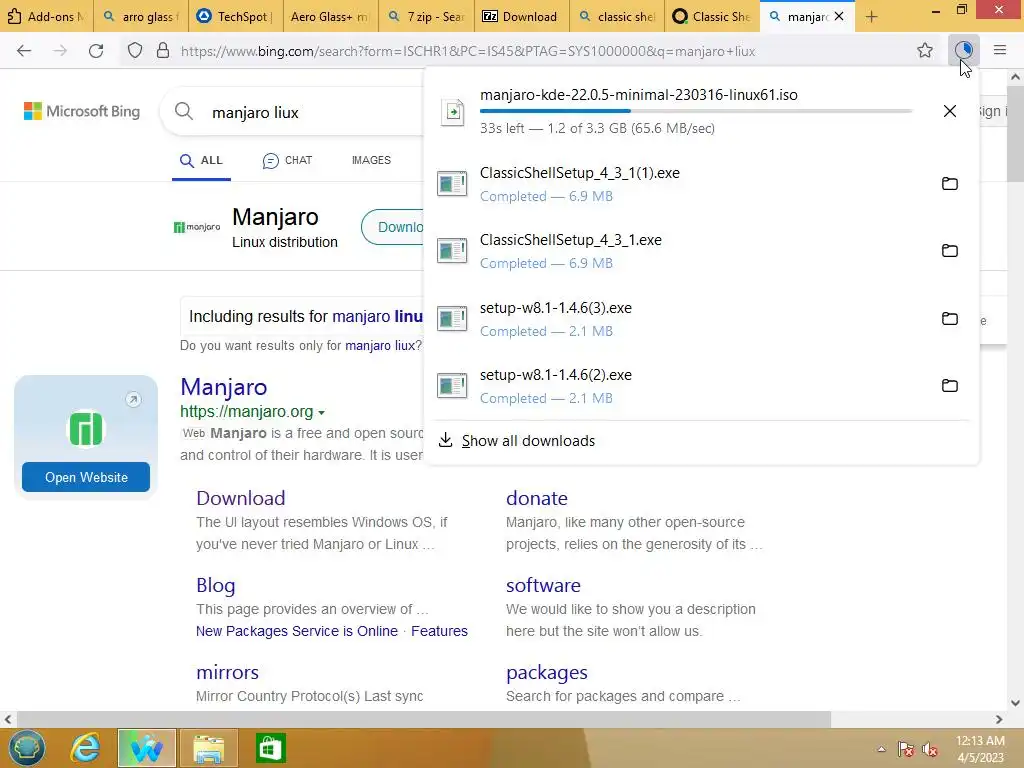Open the Features link
The width and height of the screenshot is (1024, 768).
pos(440,631)
